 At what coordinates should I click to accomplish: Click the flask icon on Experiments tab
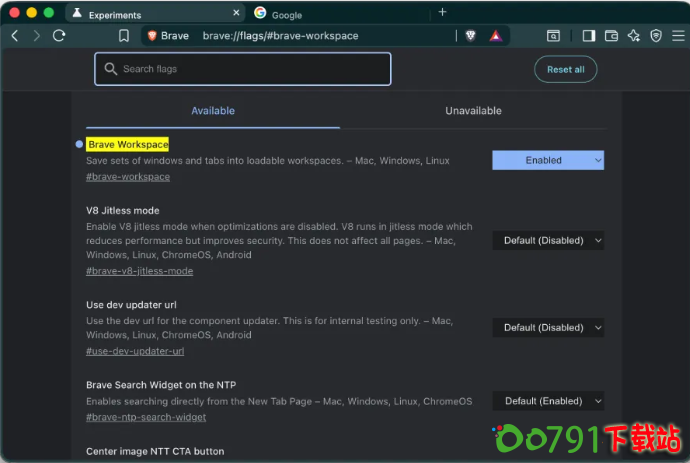(x=77, y=13)
